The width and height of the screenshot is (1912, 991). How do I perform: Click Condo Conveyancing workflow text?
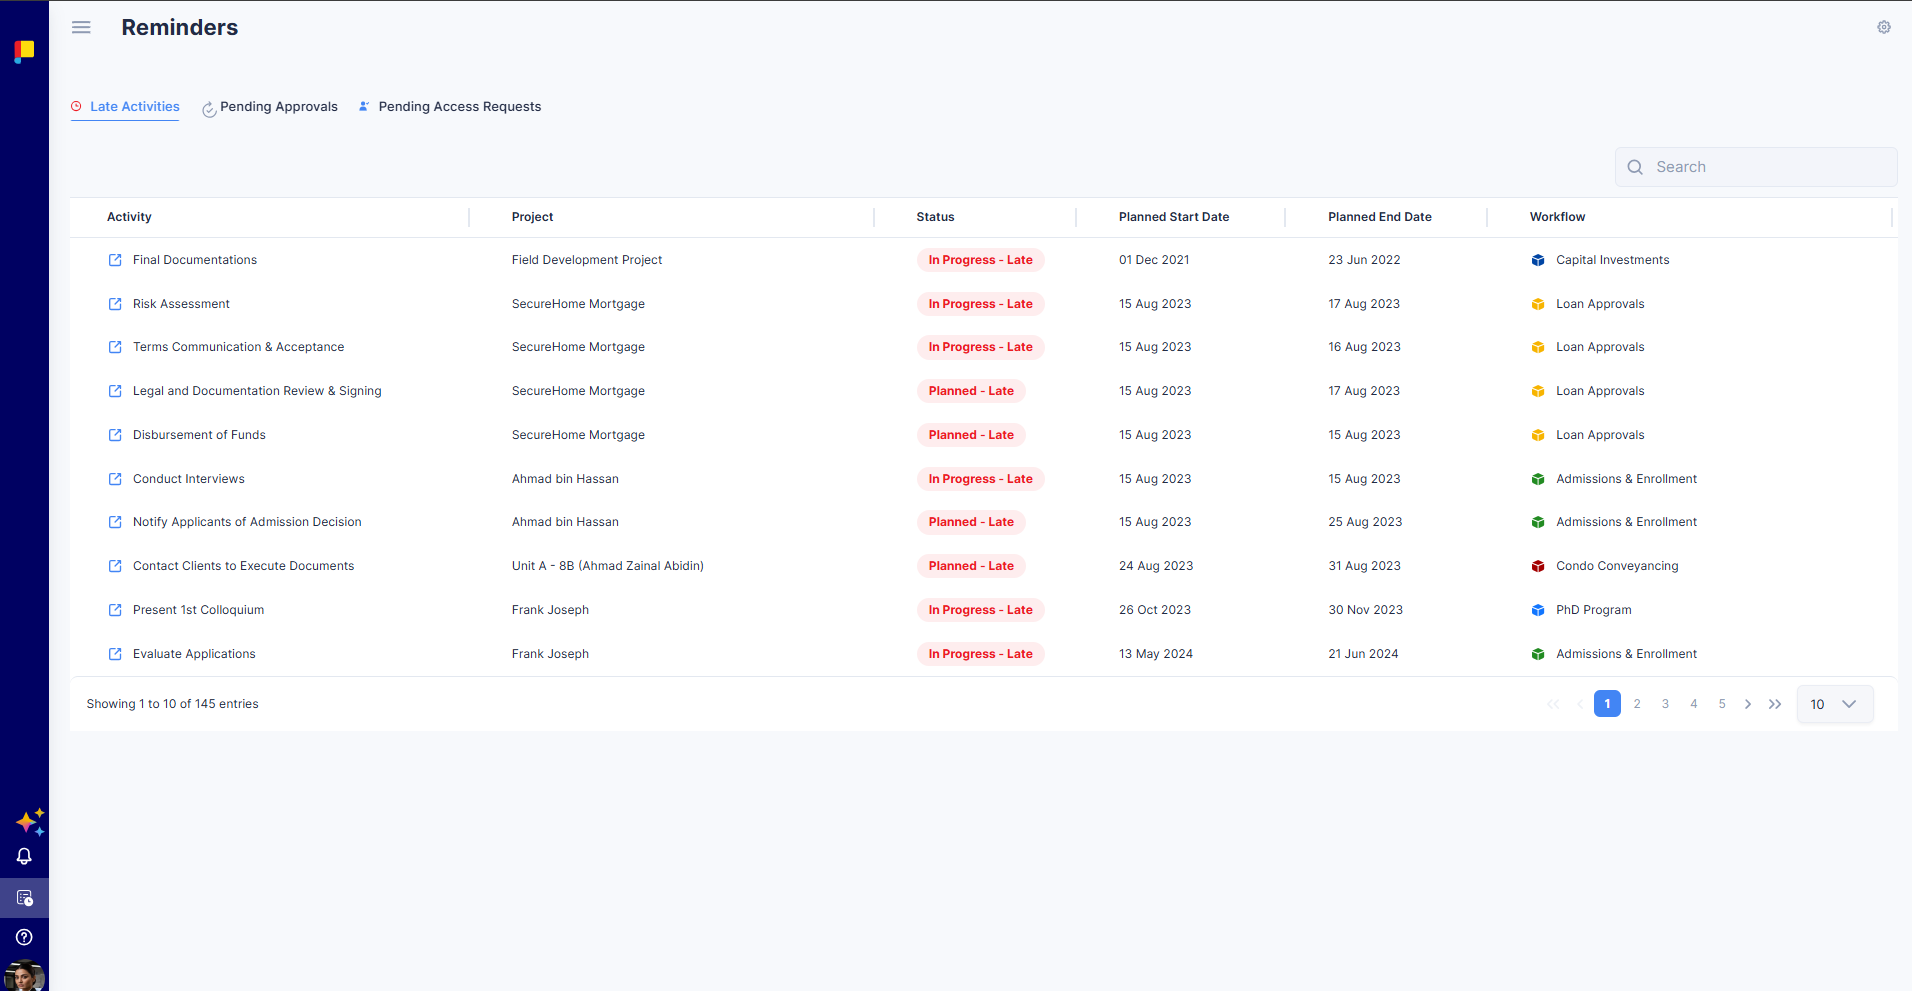point(1617,566)
